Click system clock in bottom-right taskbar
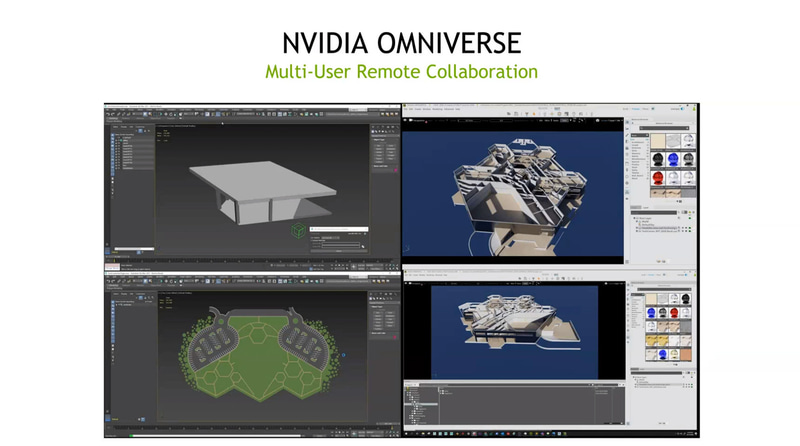Screen dimensions: 800x446 coord(688,434)
